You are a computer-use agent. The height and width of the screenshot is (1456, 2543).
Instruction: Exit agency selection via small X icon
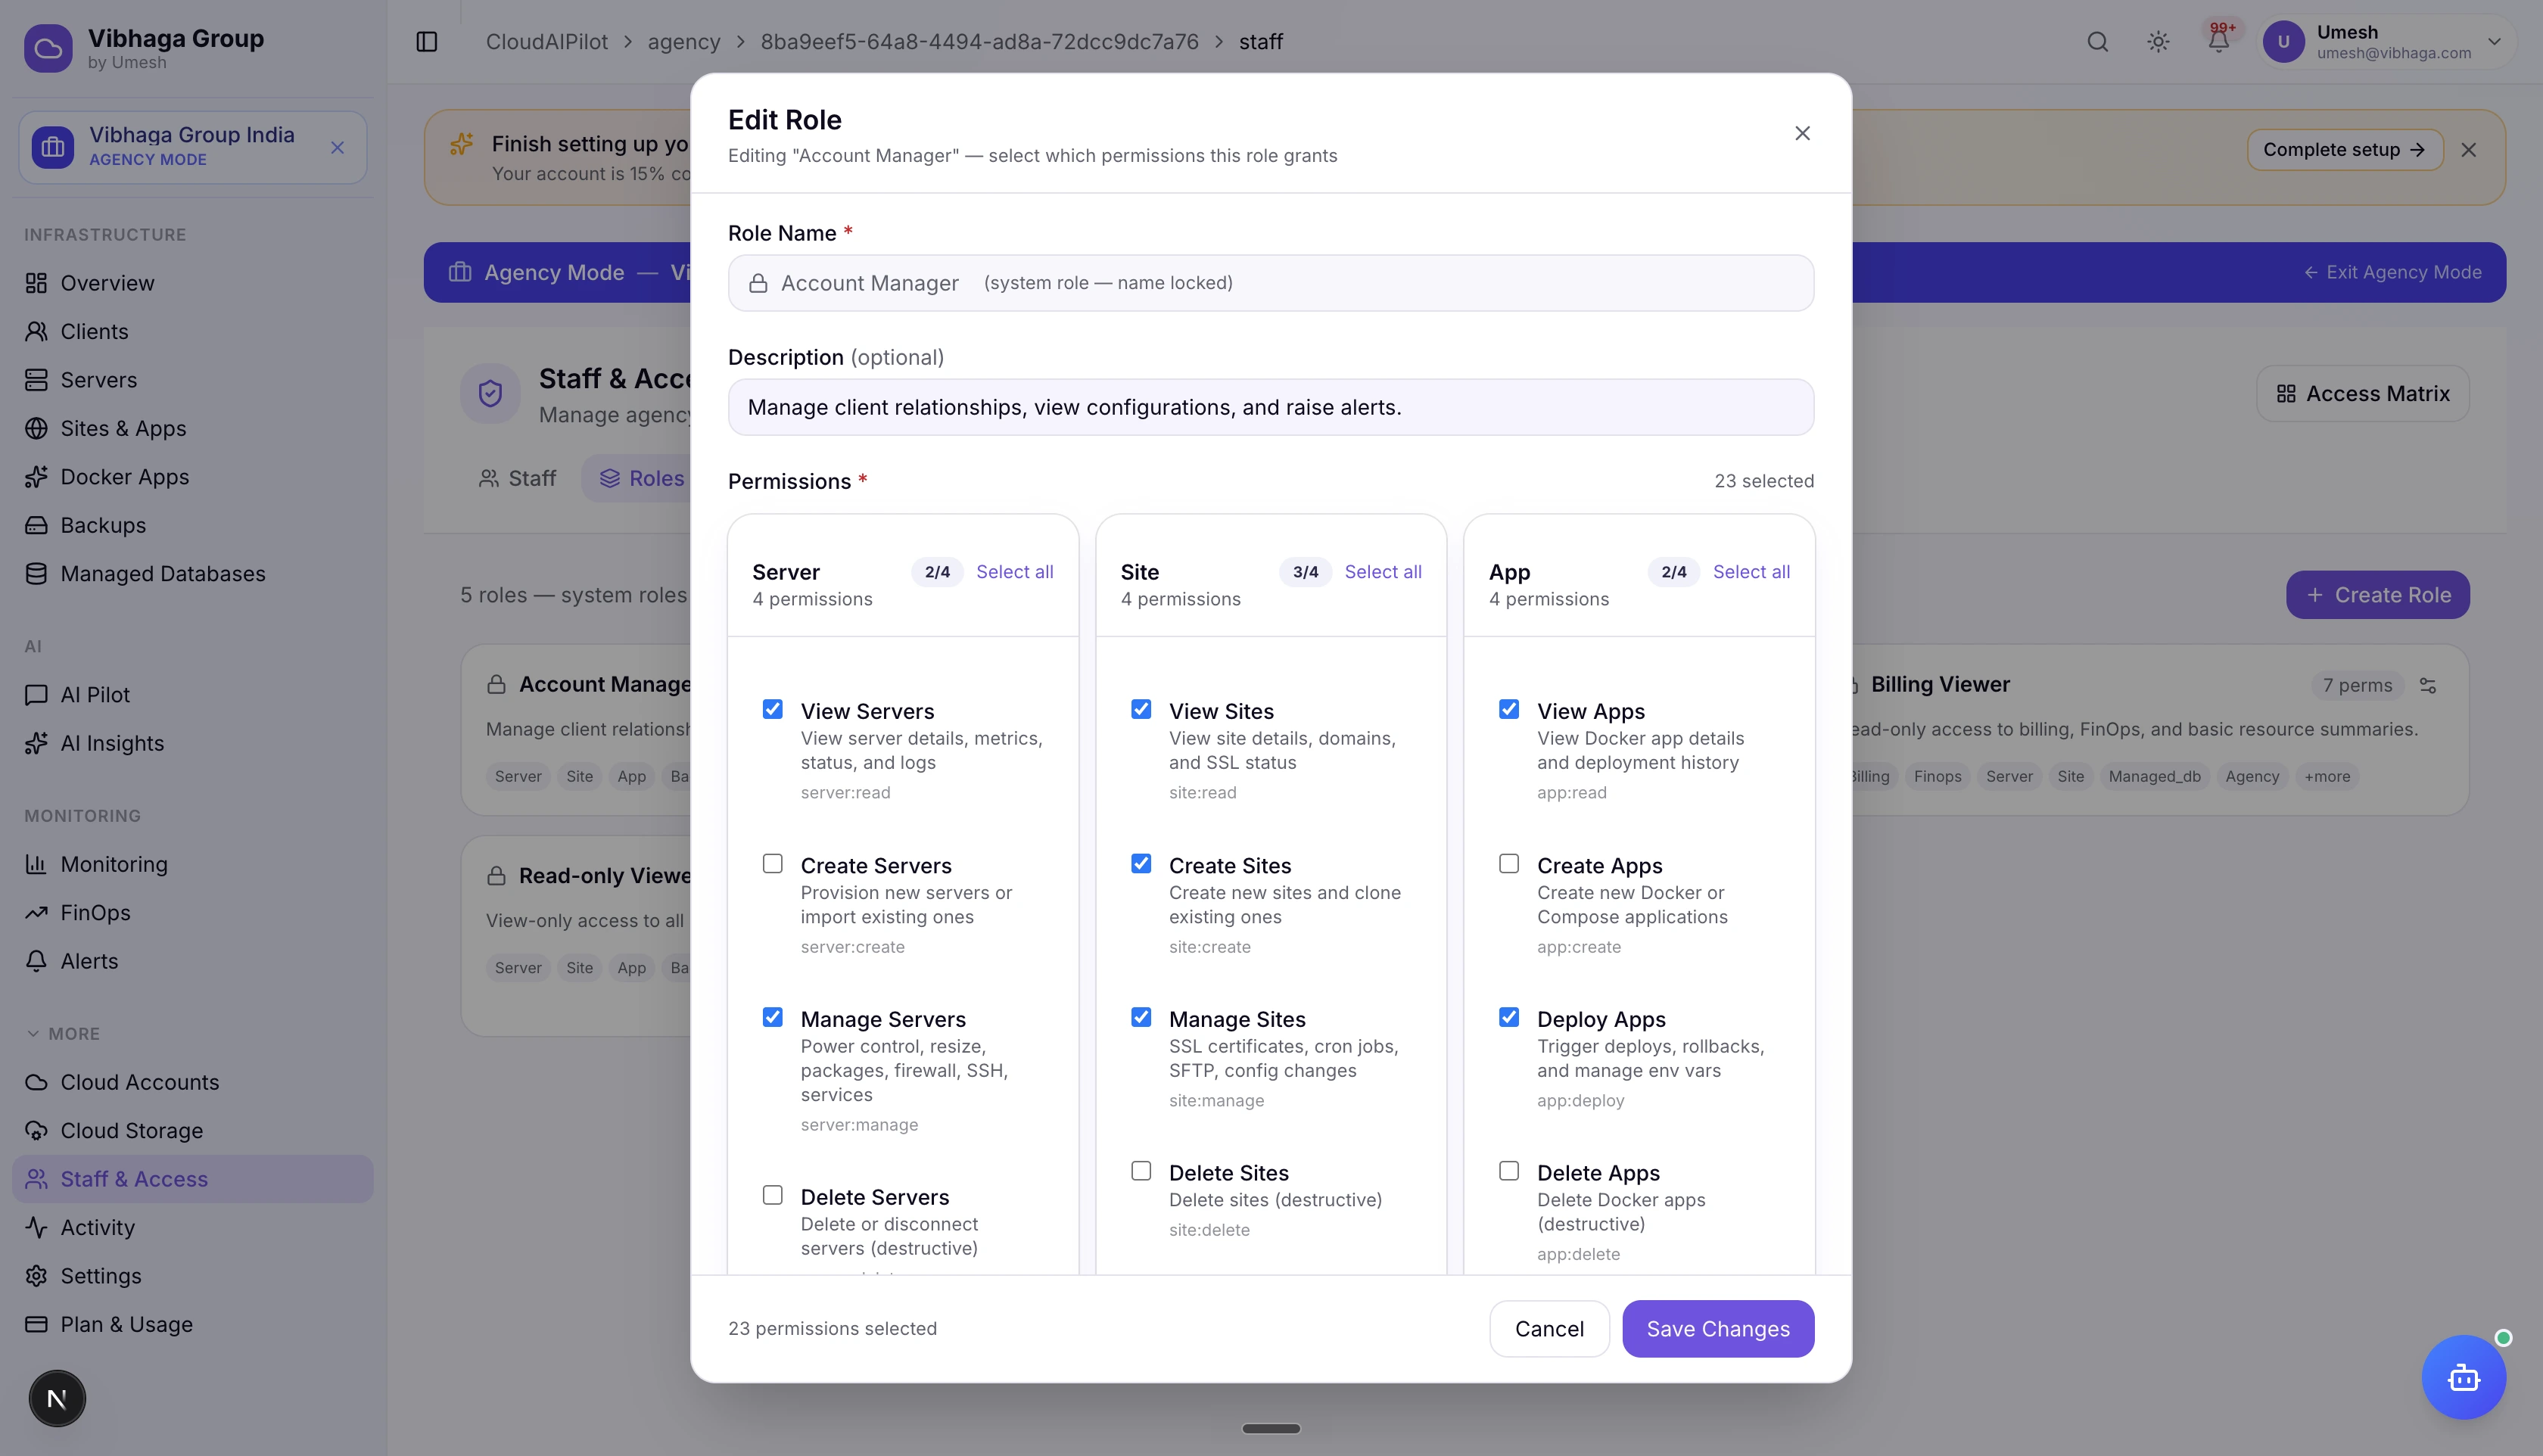point(337,147)
